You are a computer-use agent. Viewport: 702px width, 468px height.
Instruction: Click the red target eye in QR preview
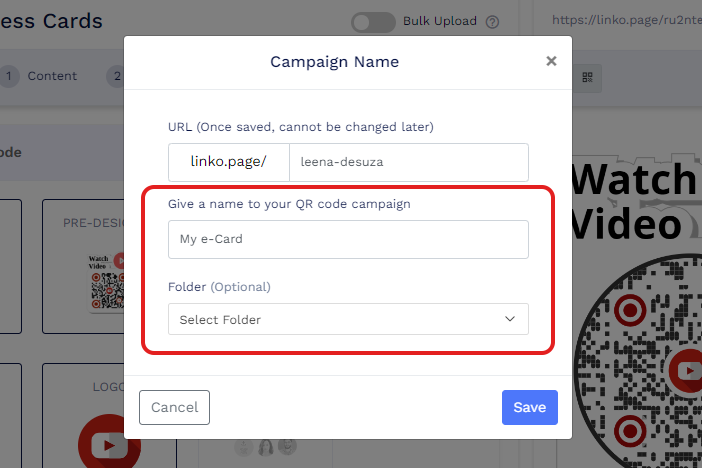(628, 309)
